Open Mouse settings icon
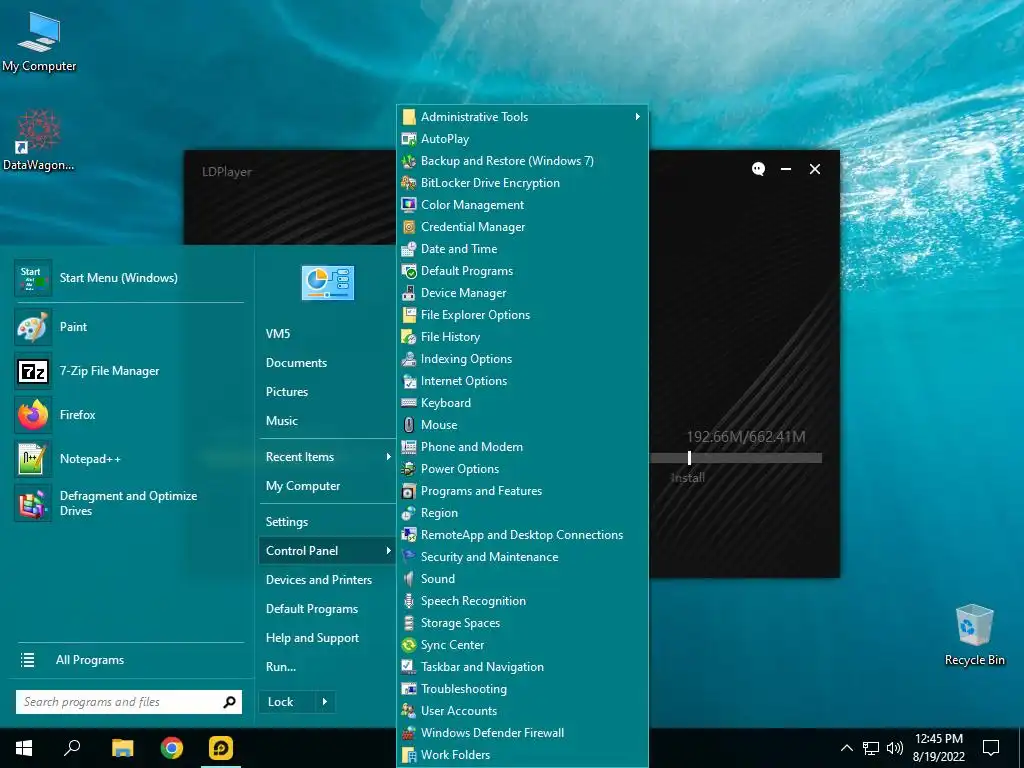Screen dimensions: 1024x768 pos(409,425)
